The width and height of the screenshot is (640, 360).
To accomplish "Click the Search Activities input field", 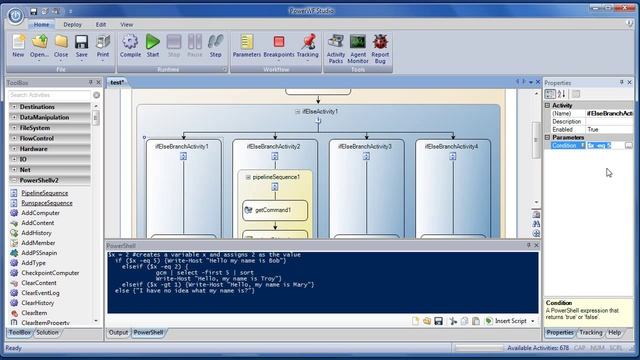I will 49,95.
